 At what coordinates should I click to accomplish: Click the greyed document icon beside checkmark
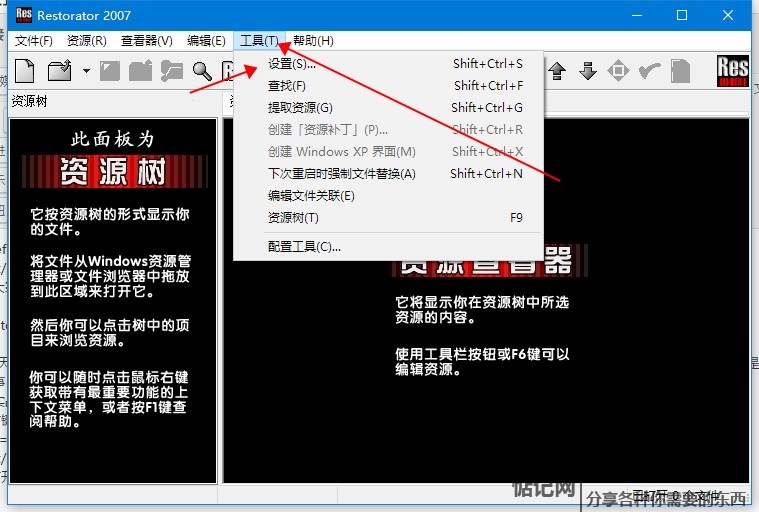pos(680,71)
